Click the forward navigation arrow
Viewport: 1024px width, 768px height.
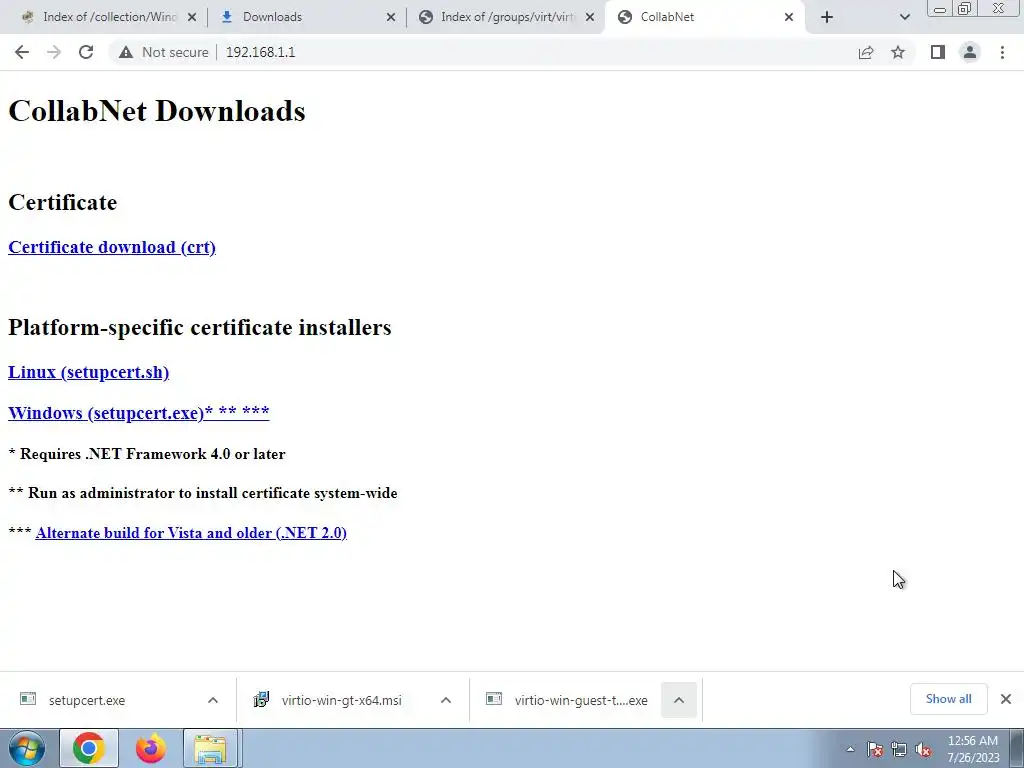click(x=54, y=52)
